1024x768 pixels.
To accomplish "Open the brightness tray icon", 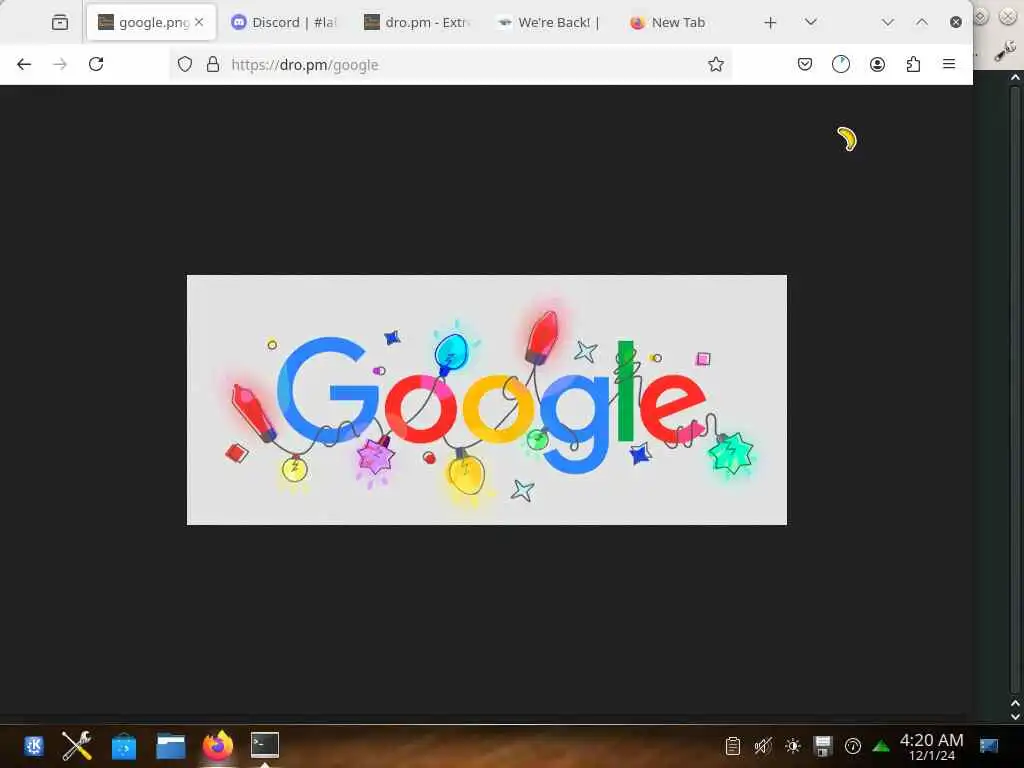I will pos(793,745).
